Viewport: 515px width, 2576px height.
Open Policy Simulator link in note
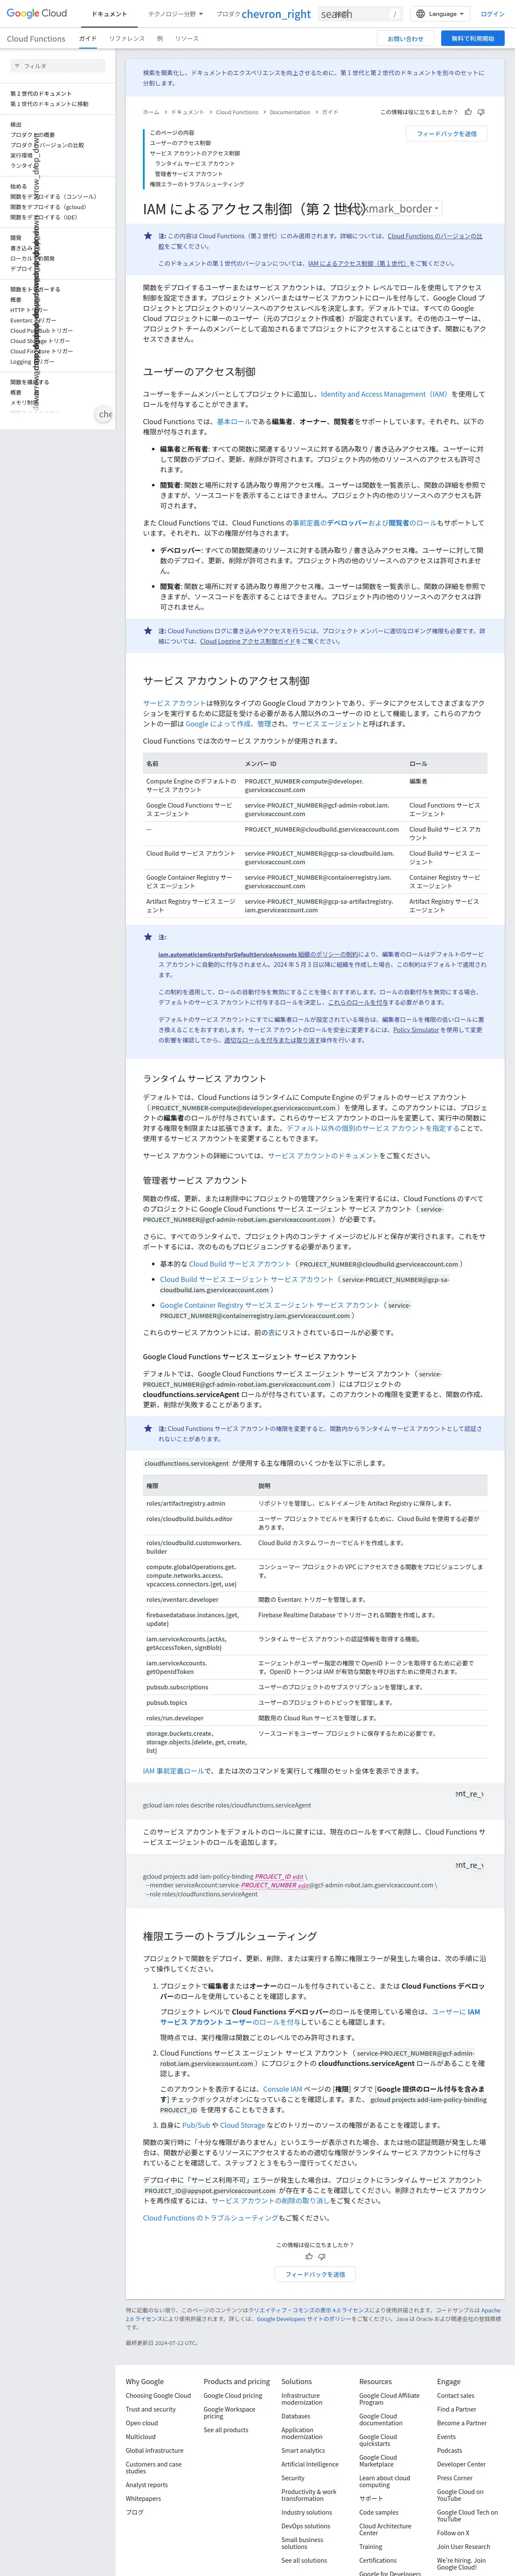tap(416, 1029)
